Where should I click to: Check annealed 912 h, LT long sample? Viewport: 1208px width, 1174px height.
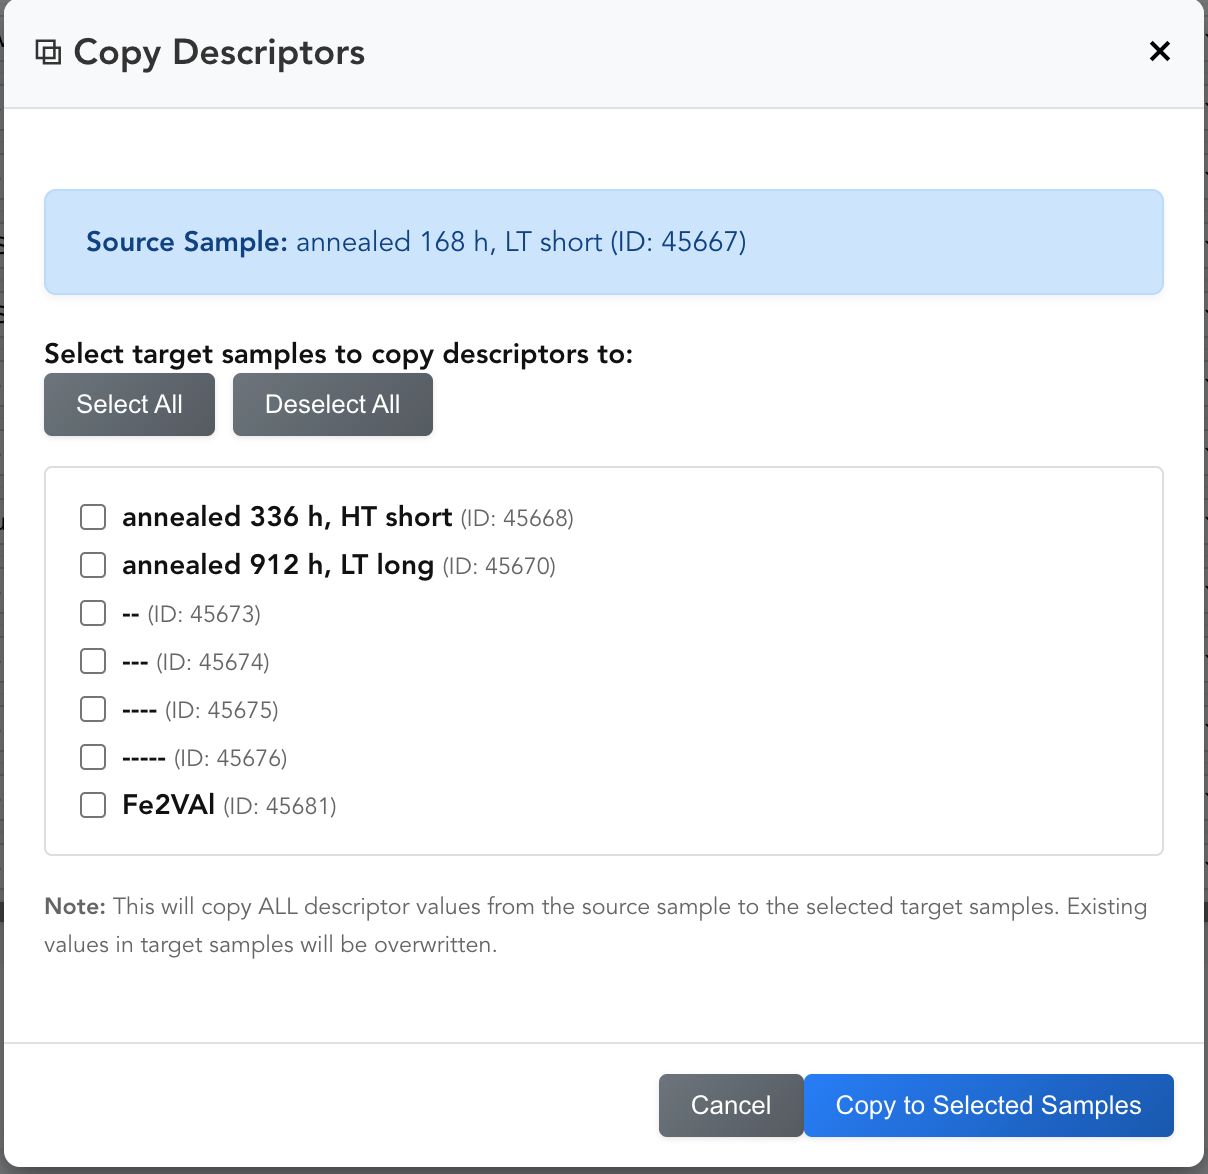93,565
